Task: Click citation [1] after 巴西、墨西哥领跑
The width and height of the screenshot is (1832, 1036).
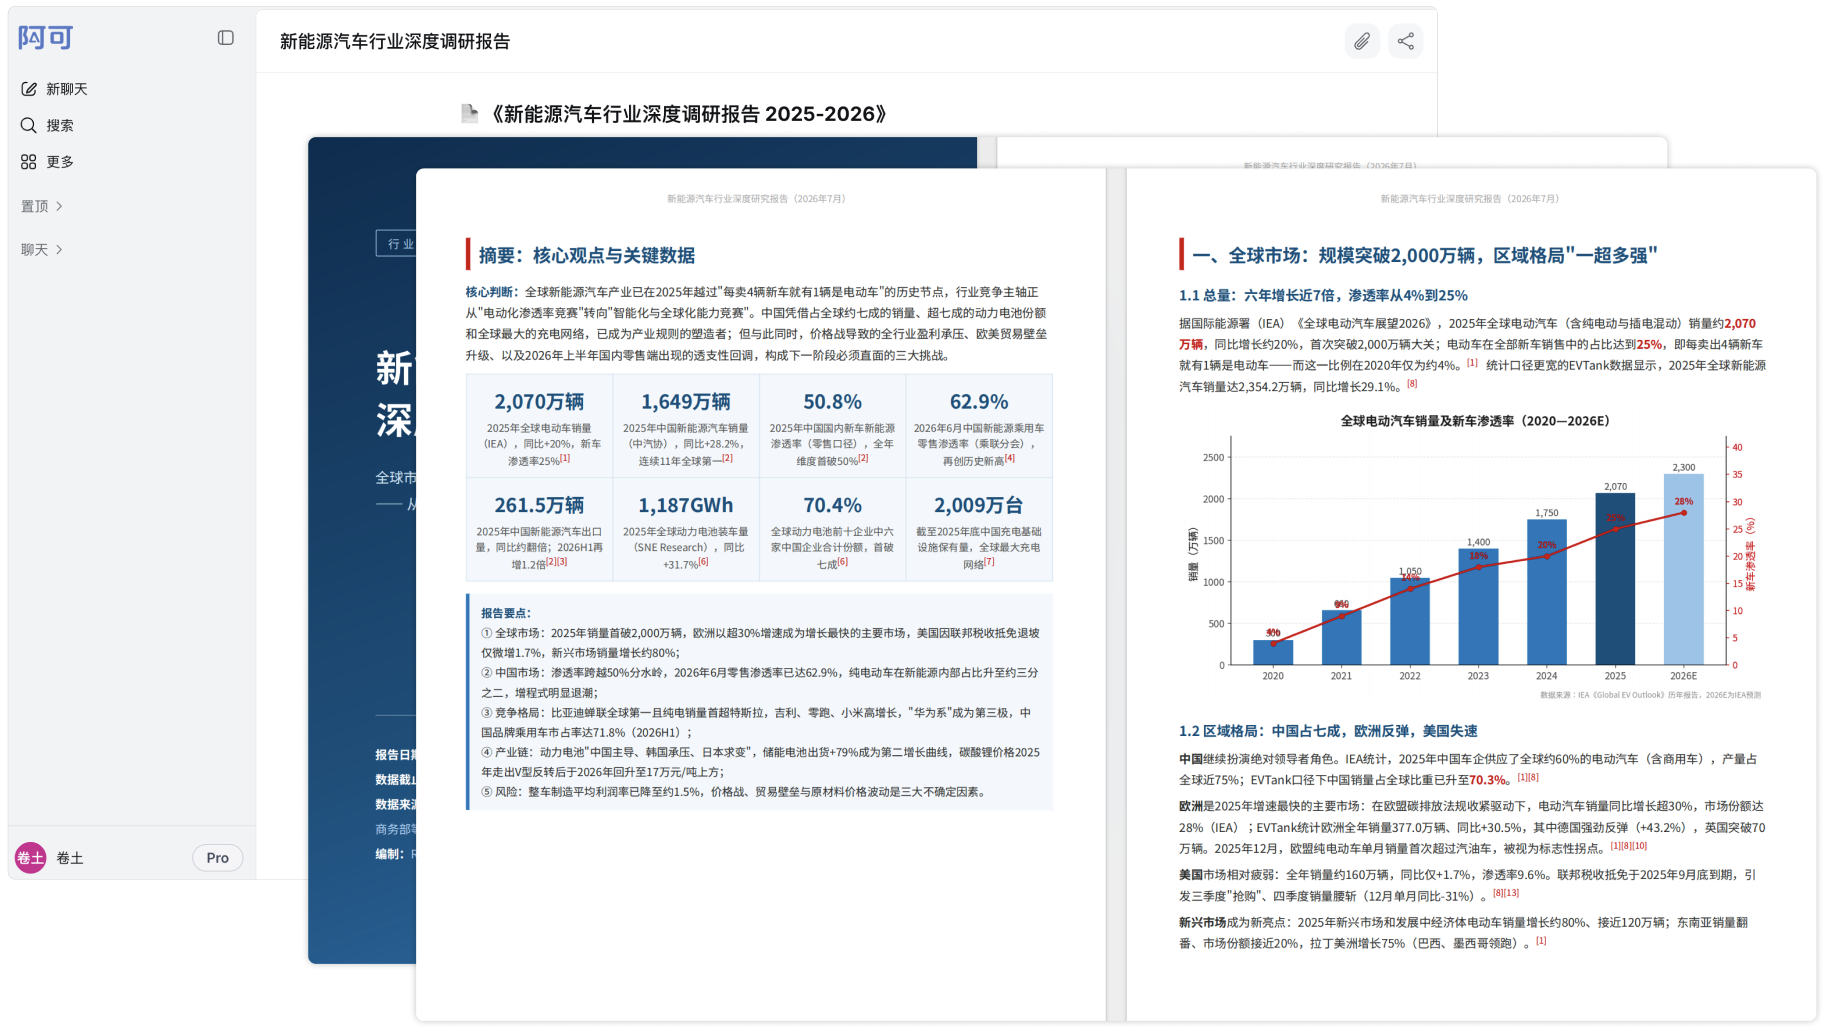Action: click(1541, 941)
